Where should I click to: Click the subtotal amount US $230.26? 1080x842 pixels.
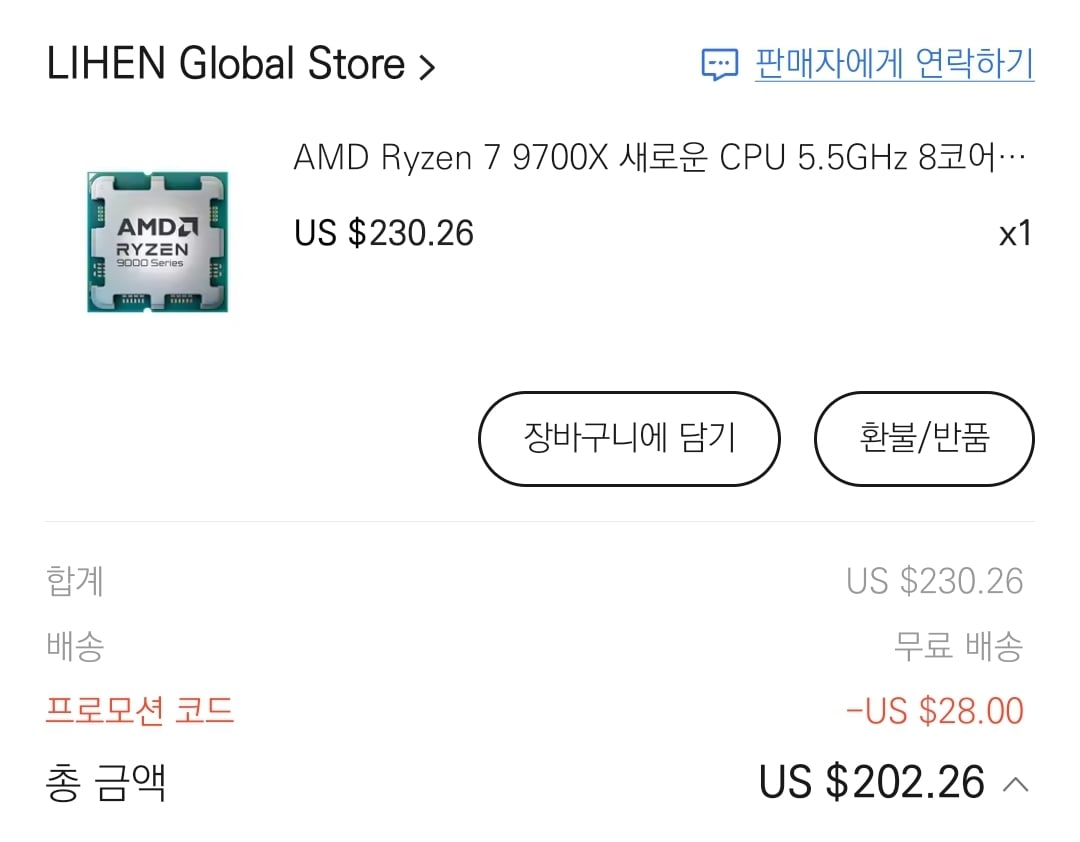(x=935, y=581)
